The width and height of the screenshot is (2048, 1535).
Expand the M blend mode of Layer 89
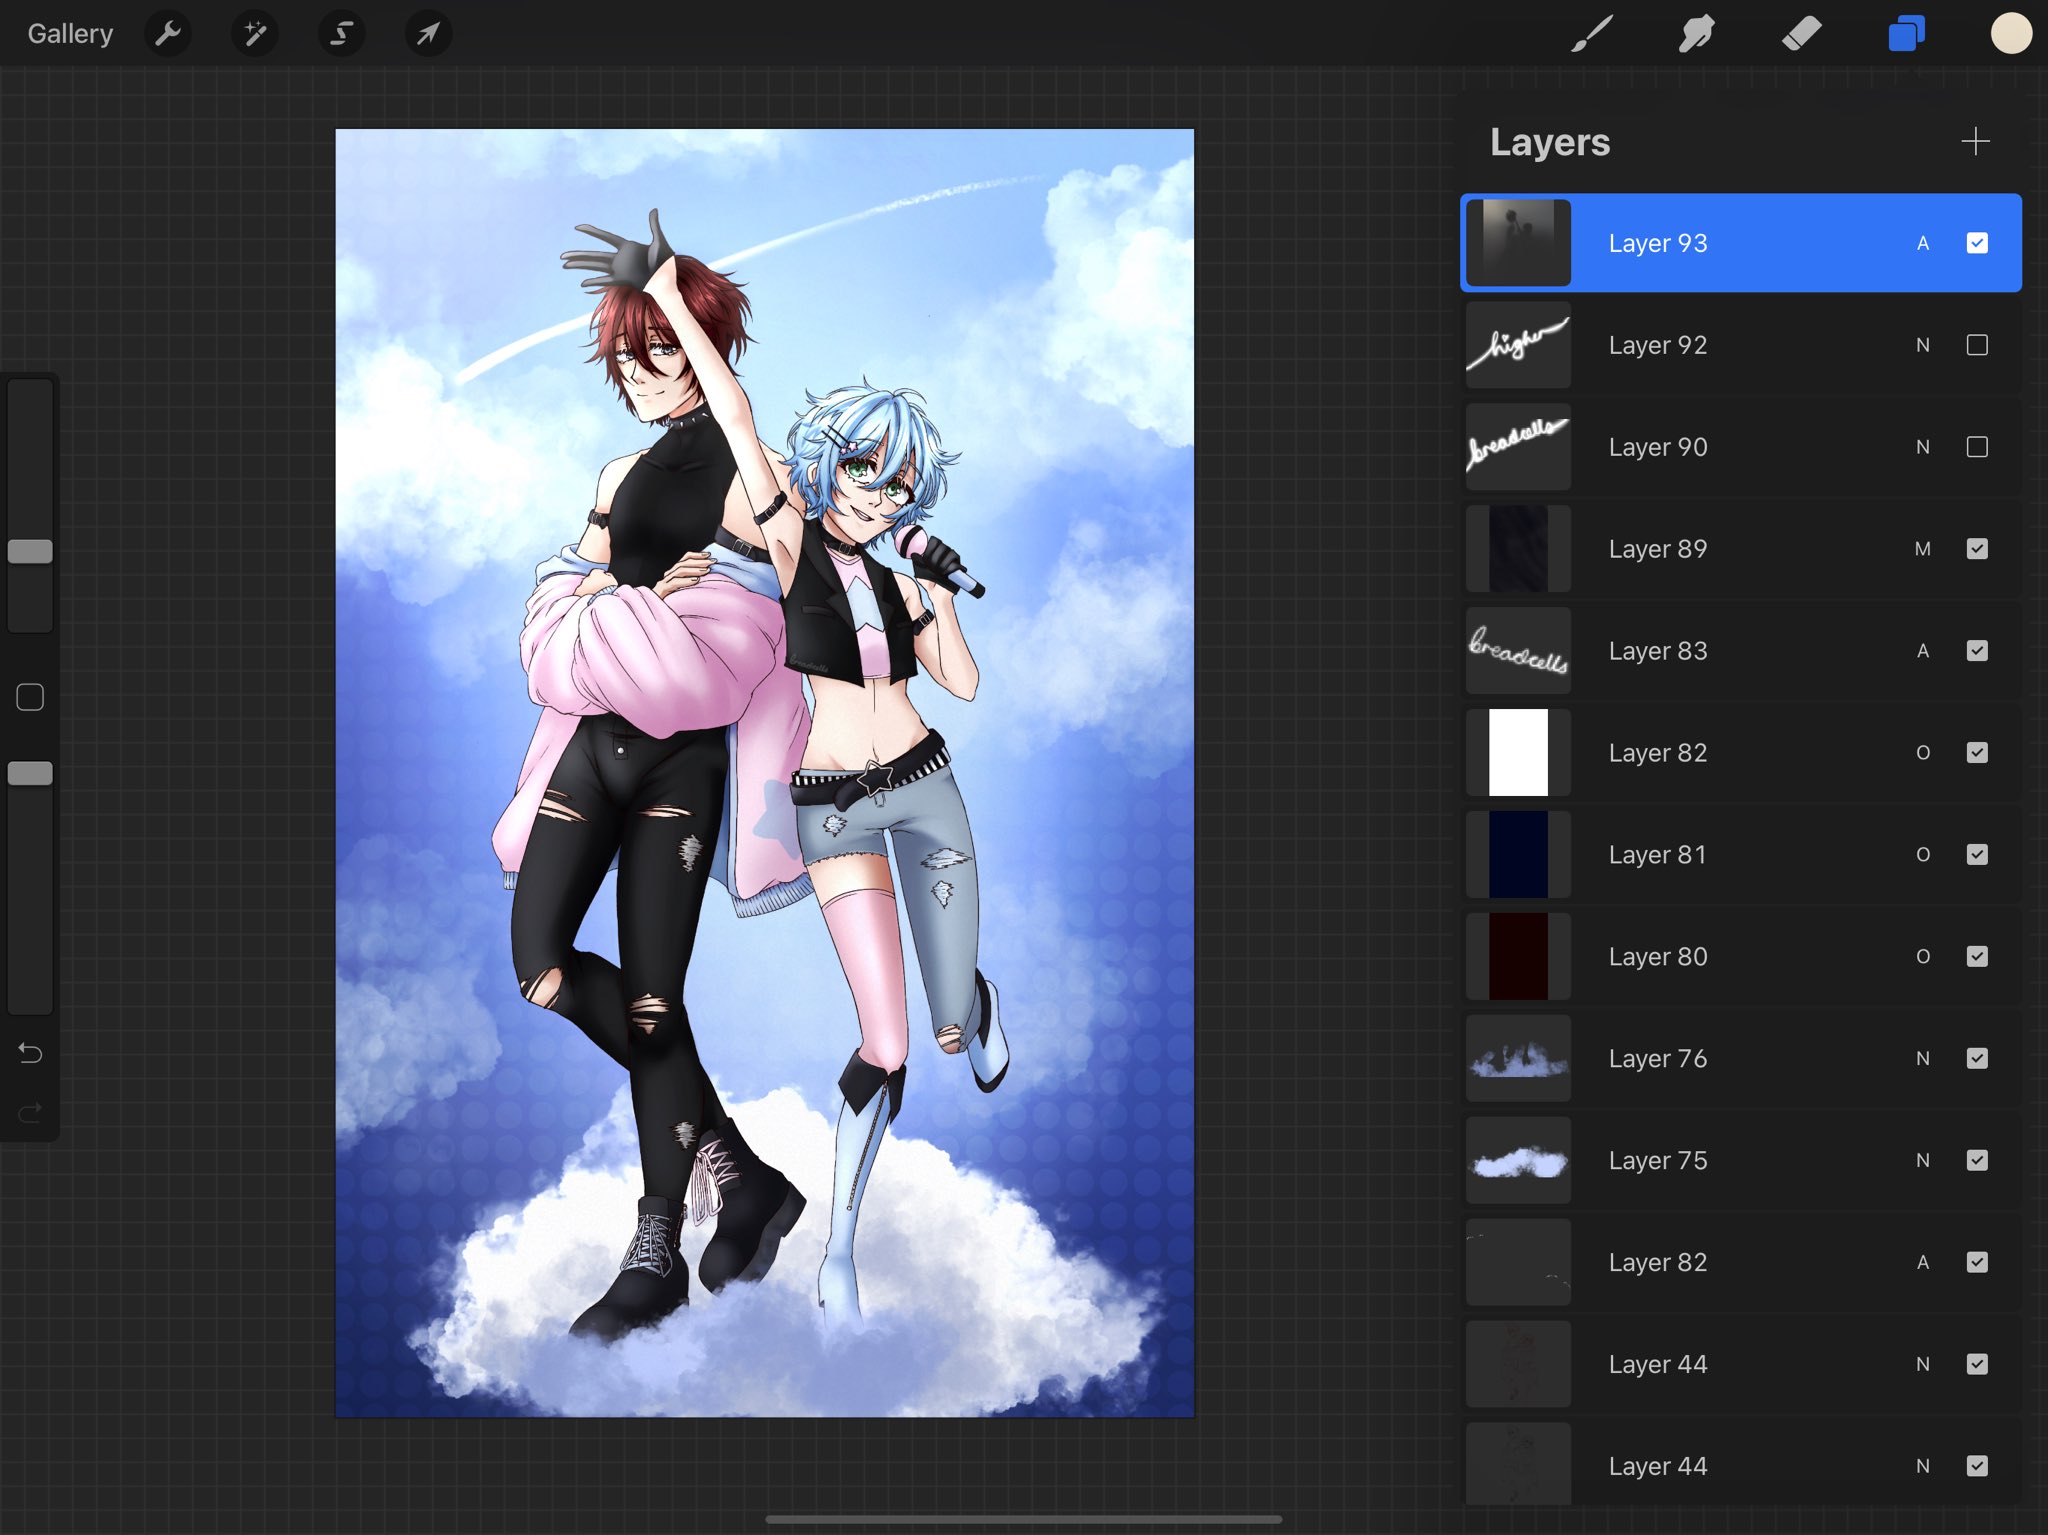pyautogui.click(x=1922, y=549)
